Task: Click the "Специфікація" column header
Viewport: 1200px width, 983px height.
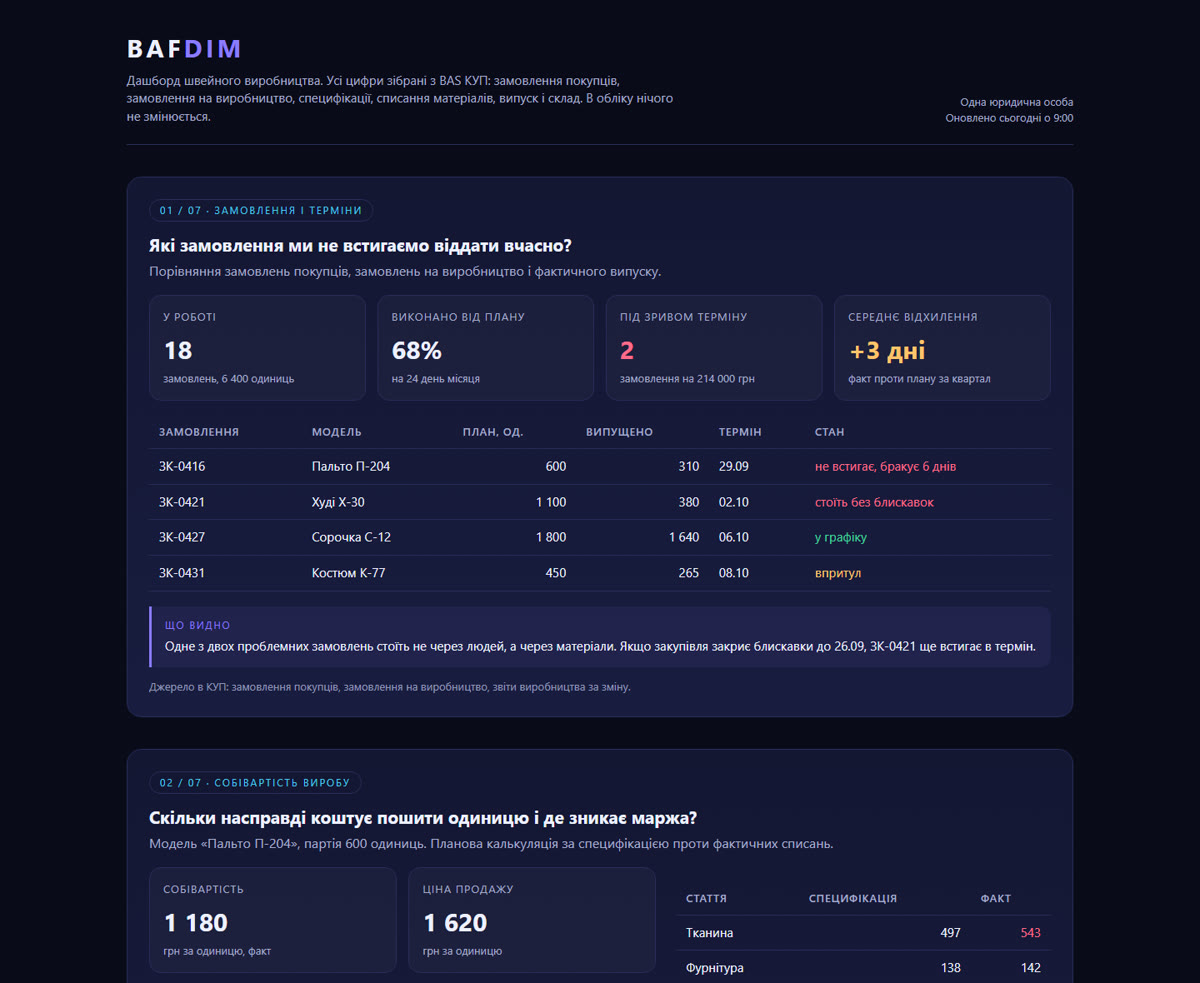Action: (x=853, y=898)
